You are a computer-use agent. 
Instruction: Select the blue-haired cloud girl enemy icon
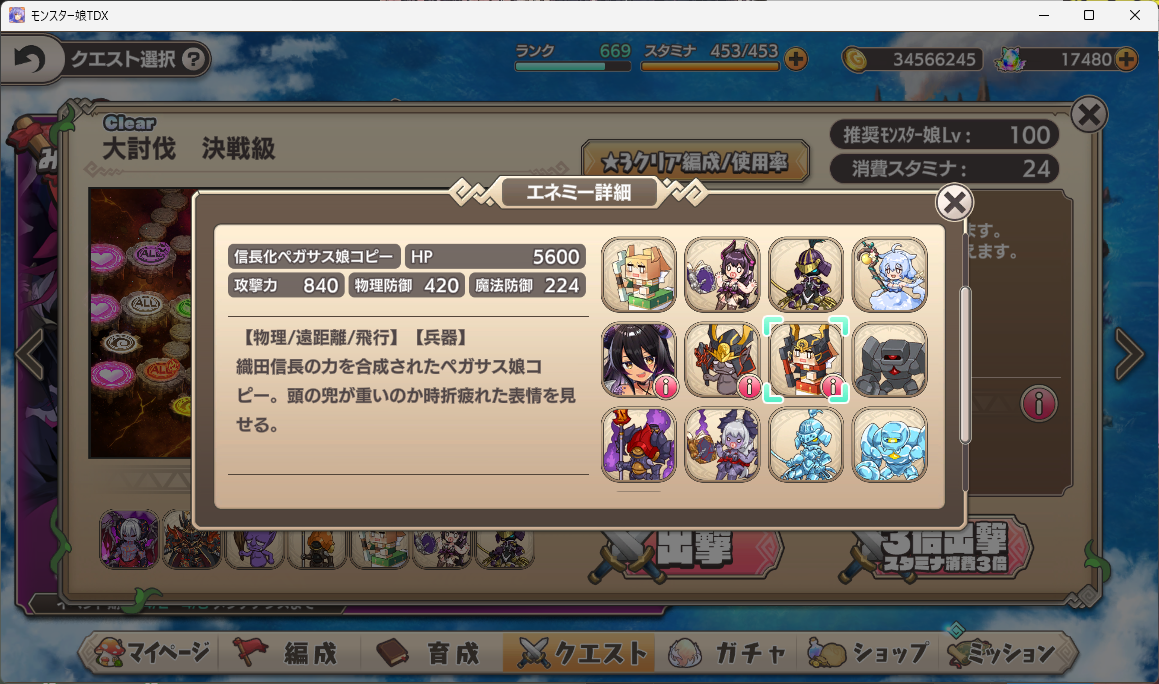[x=889, y=274]
